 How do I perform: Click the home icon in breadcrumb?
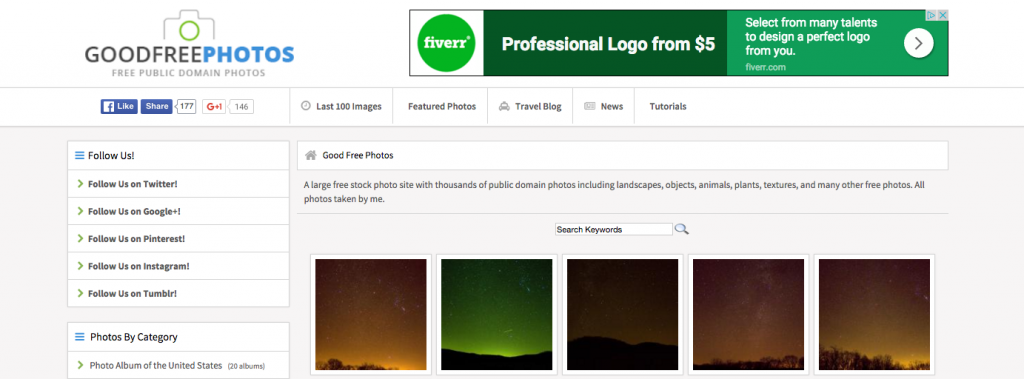311,156
